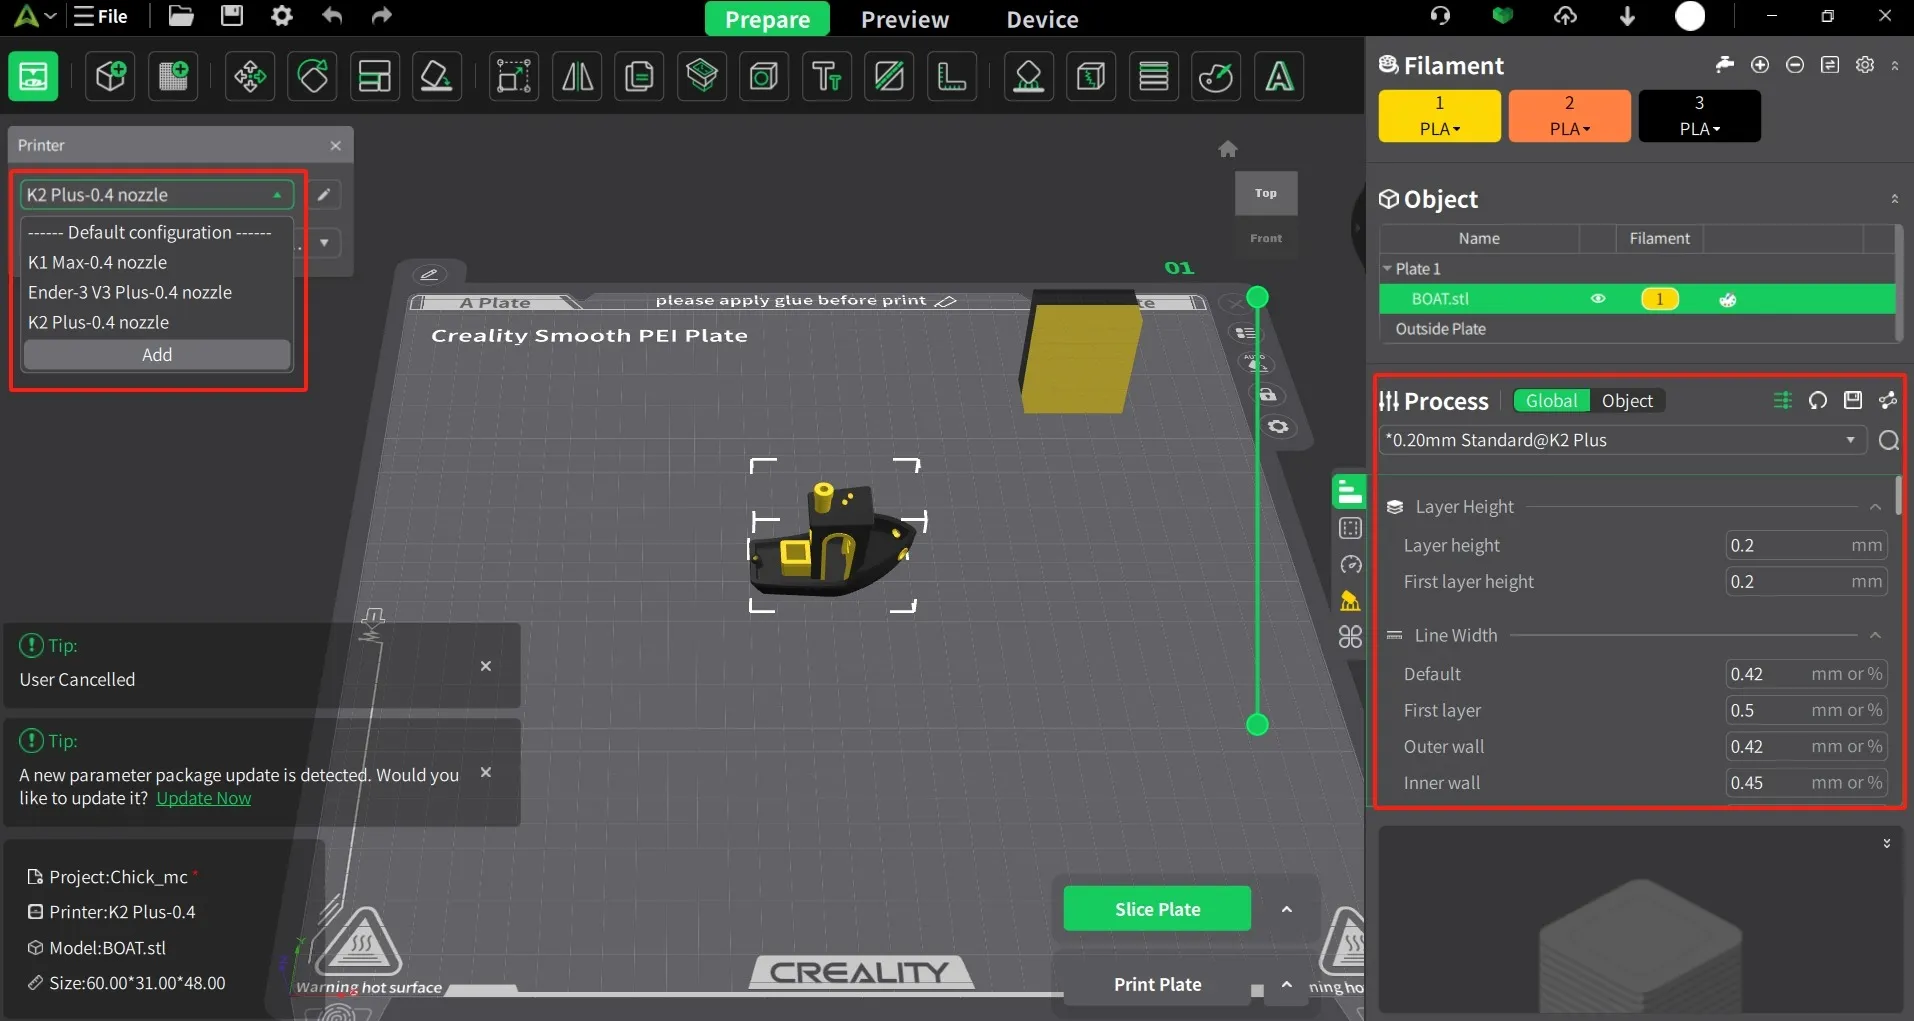Open the Text emboss tool

[x=826, y=76]
